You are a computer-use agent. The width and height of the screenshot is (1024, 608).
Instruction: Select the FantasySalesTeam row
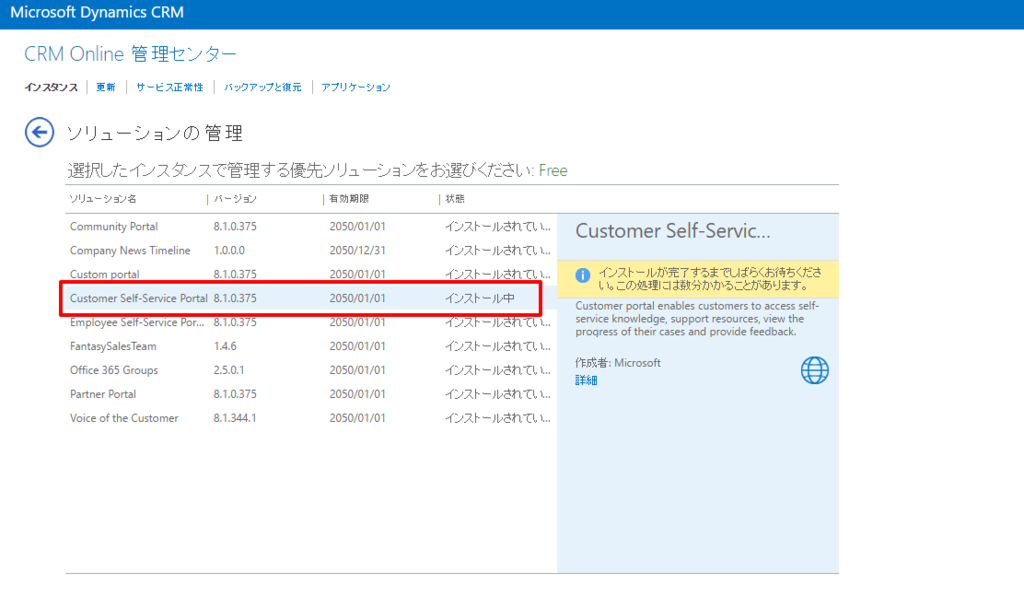[x=311, y=346]
